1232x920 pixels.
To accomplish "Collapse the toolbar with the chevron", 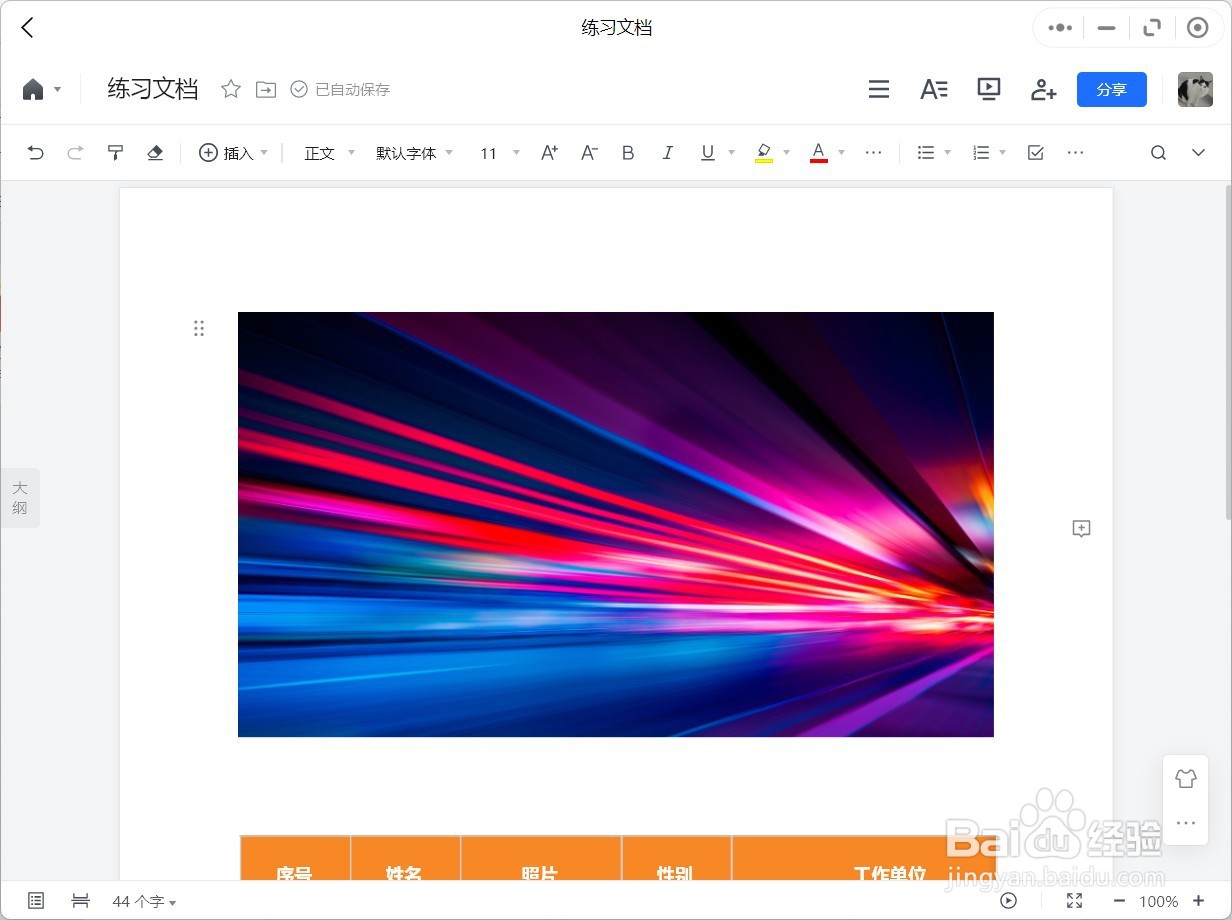I will (x=1197, y=152).
